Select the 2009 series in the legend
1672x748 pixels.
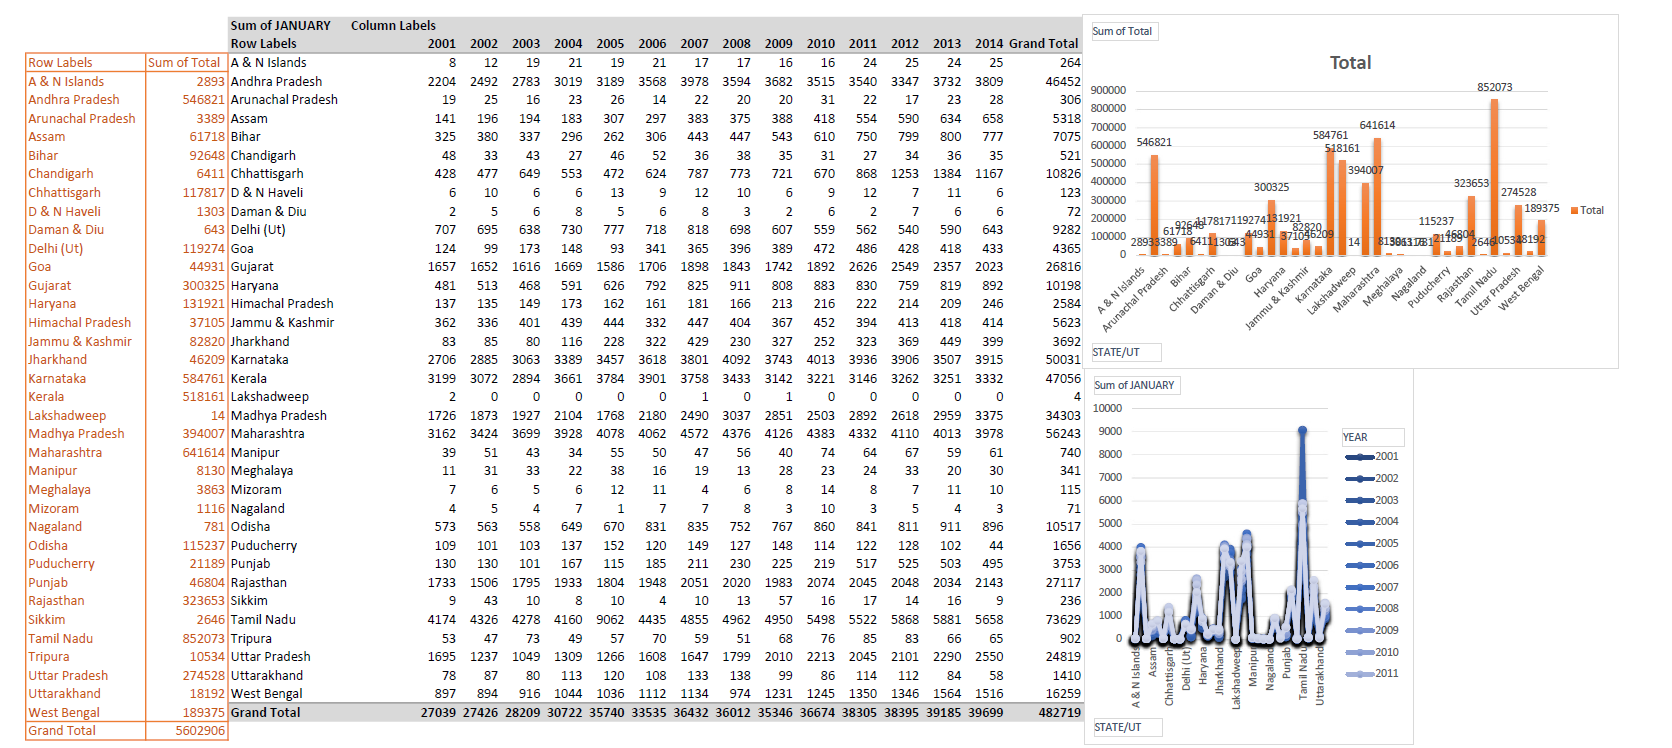[x=1372, y=630]
